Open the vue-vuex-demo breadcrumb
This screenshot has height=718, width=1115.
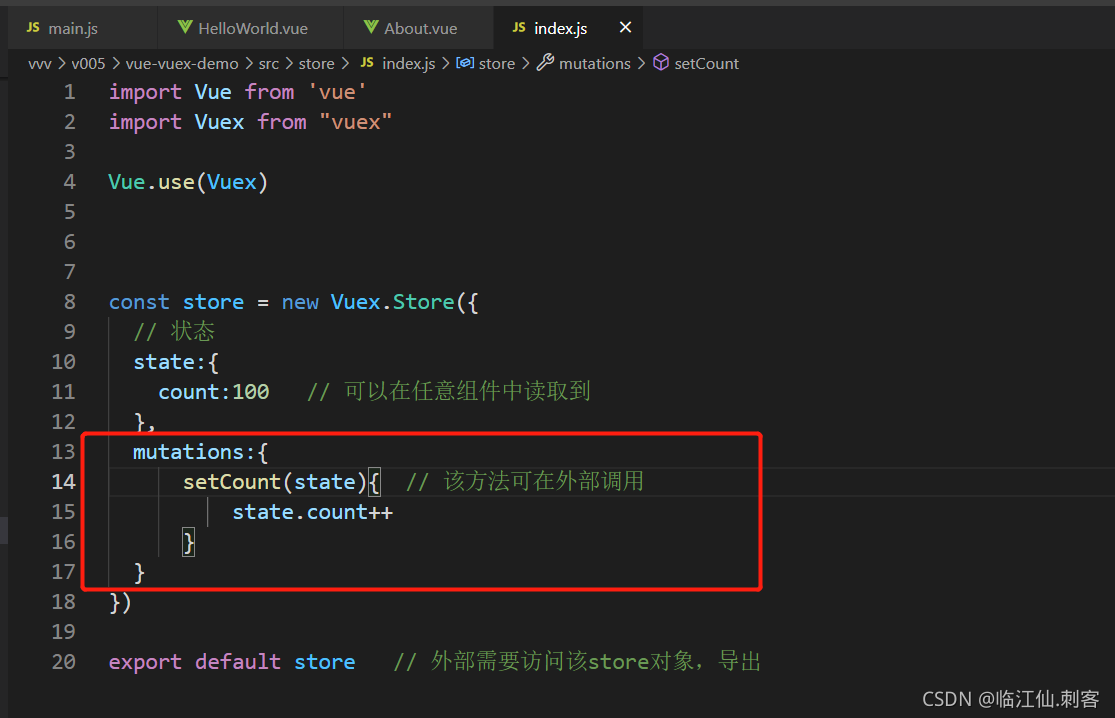tap(182, 64)
